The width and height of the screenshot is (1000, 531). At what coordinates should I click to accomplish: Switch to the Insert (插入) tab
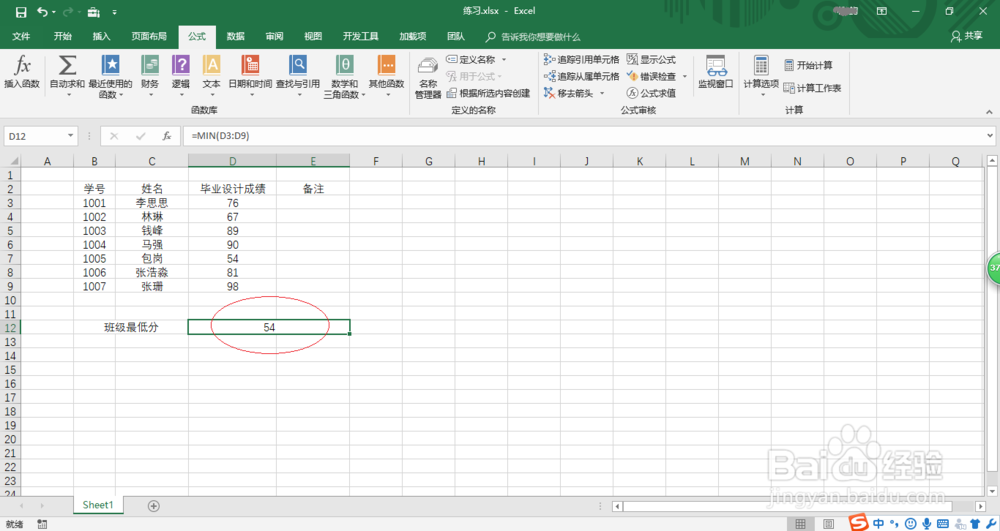tap(101, 36)
